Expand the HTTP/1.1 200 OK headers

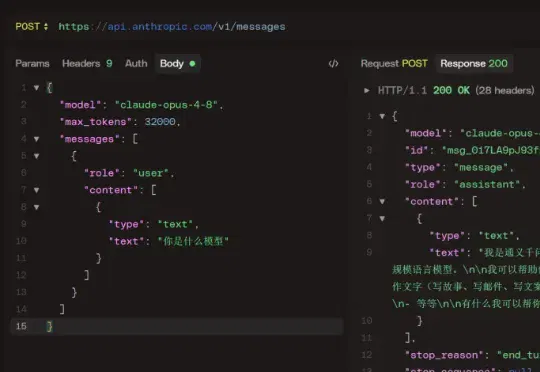coord(367,91)
